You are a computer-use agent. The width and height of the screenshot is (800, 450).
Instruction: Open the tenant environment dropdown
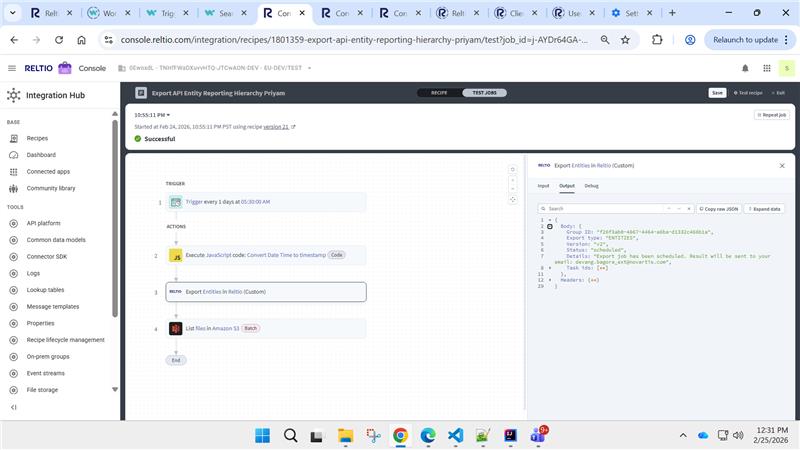pos(309,68)
